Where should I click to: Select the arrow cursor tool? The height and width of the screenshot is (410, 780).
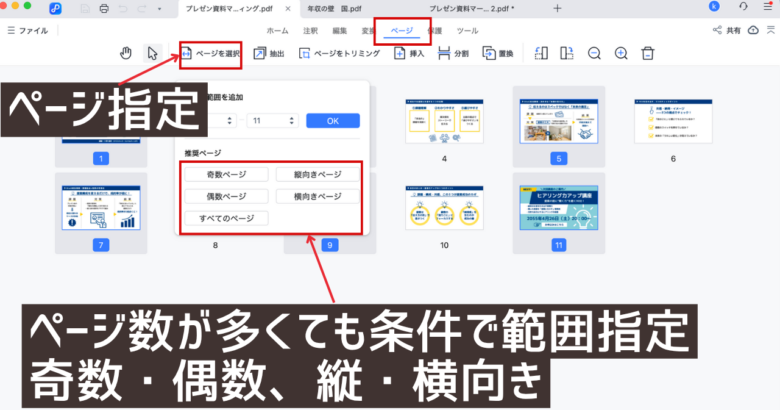[x=153, y=53]
